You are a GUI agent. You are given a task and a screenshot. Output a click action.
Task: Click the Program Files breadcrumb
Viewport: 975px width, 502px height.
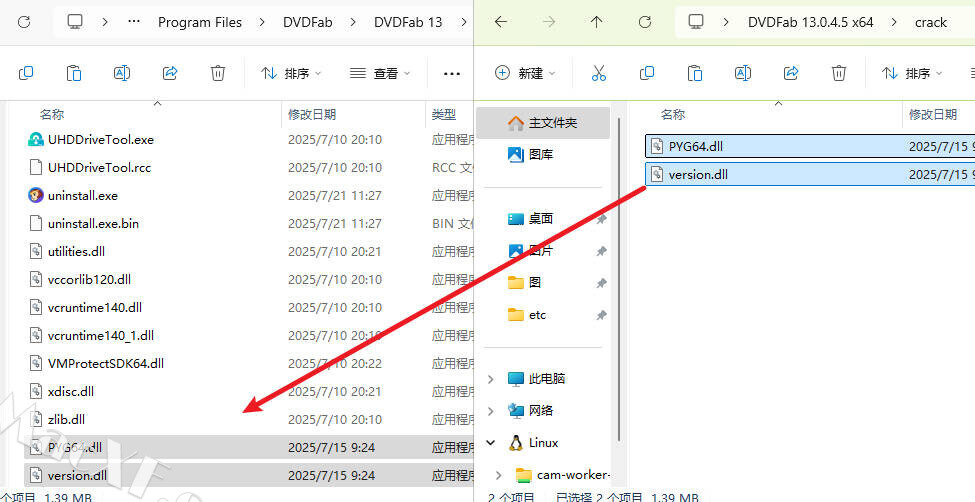pos(200,22)
